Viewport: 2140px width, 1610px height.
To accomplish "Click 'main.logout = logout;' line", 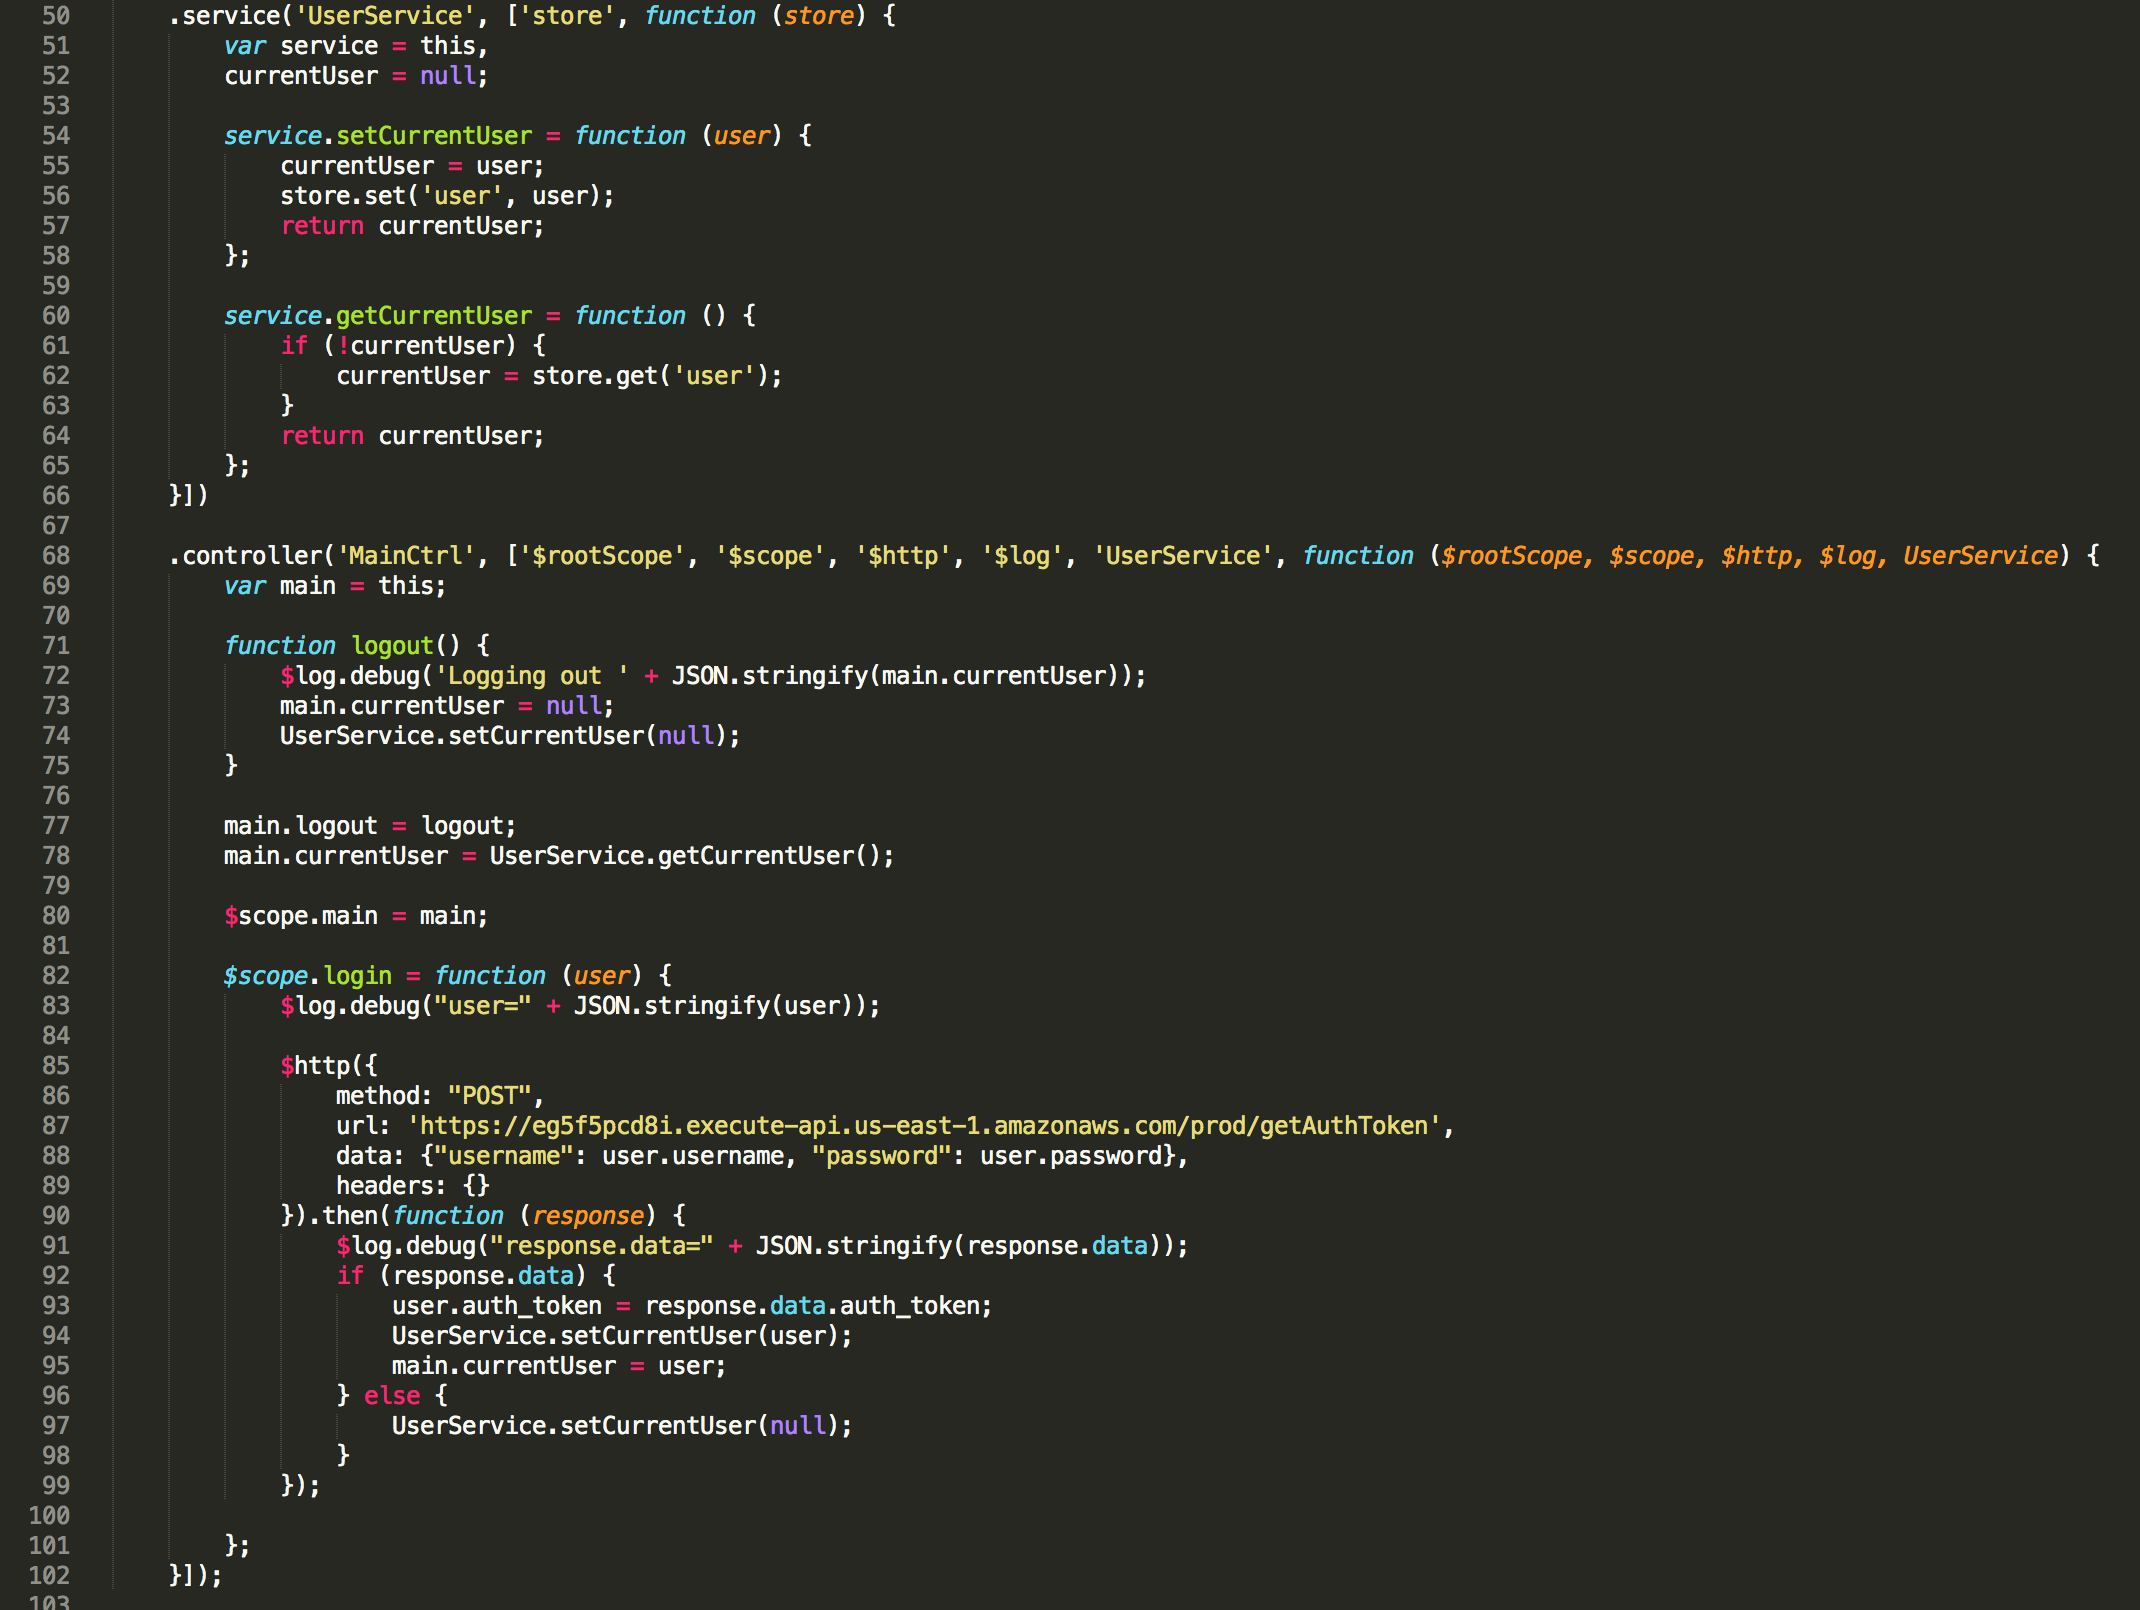I will (x=370, y=826).
